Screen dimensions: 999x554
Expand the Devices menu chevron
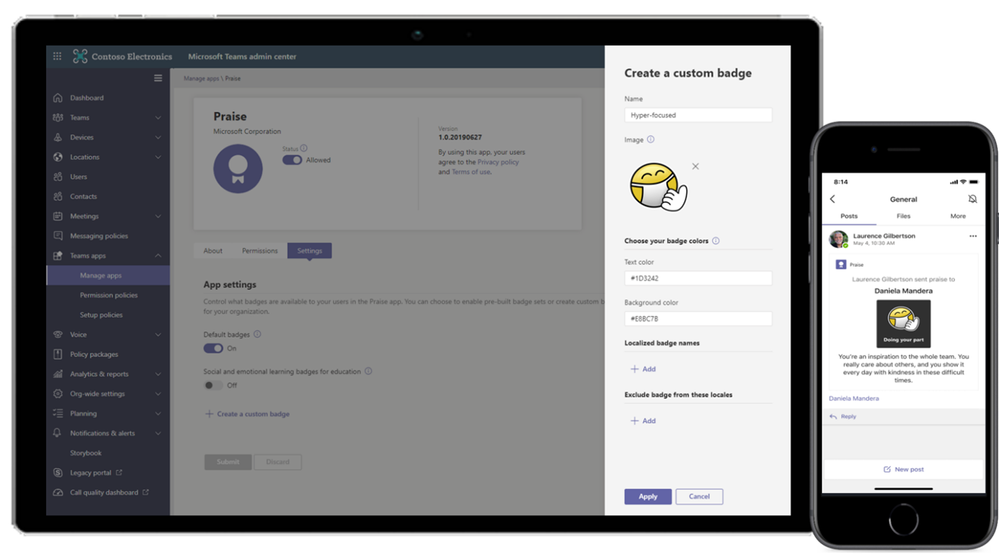click(x=158, y=137)
